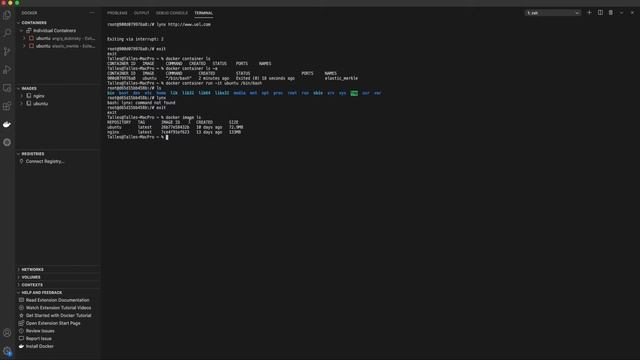Expand the Networks section
Image resolution: width=640 pixels, height=360 pixels.
tap(19, 269)
